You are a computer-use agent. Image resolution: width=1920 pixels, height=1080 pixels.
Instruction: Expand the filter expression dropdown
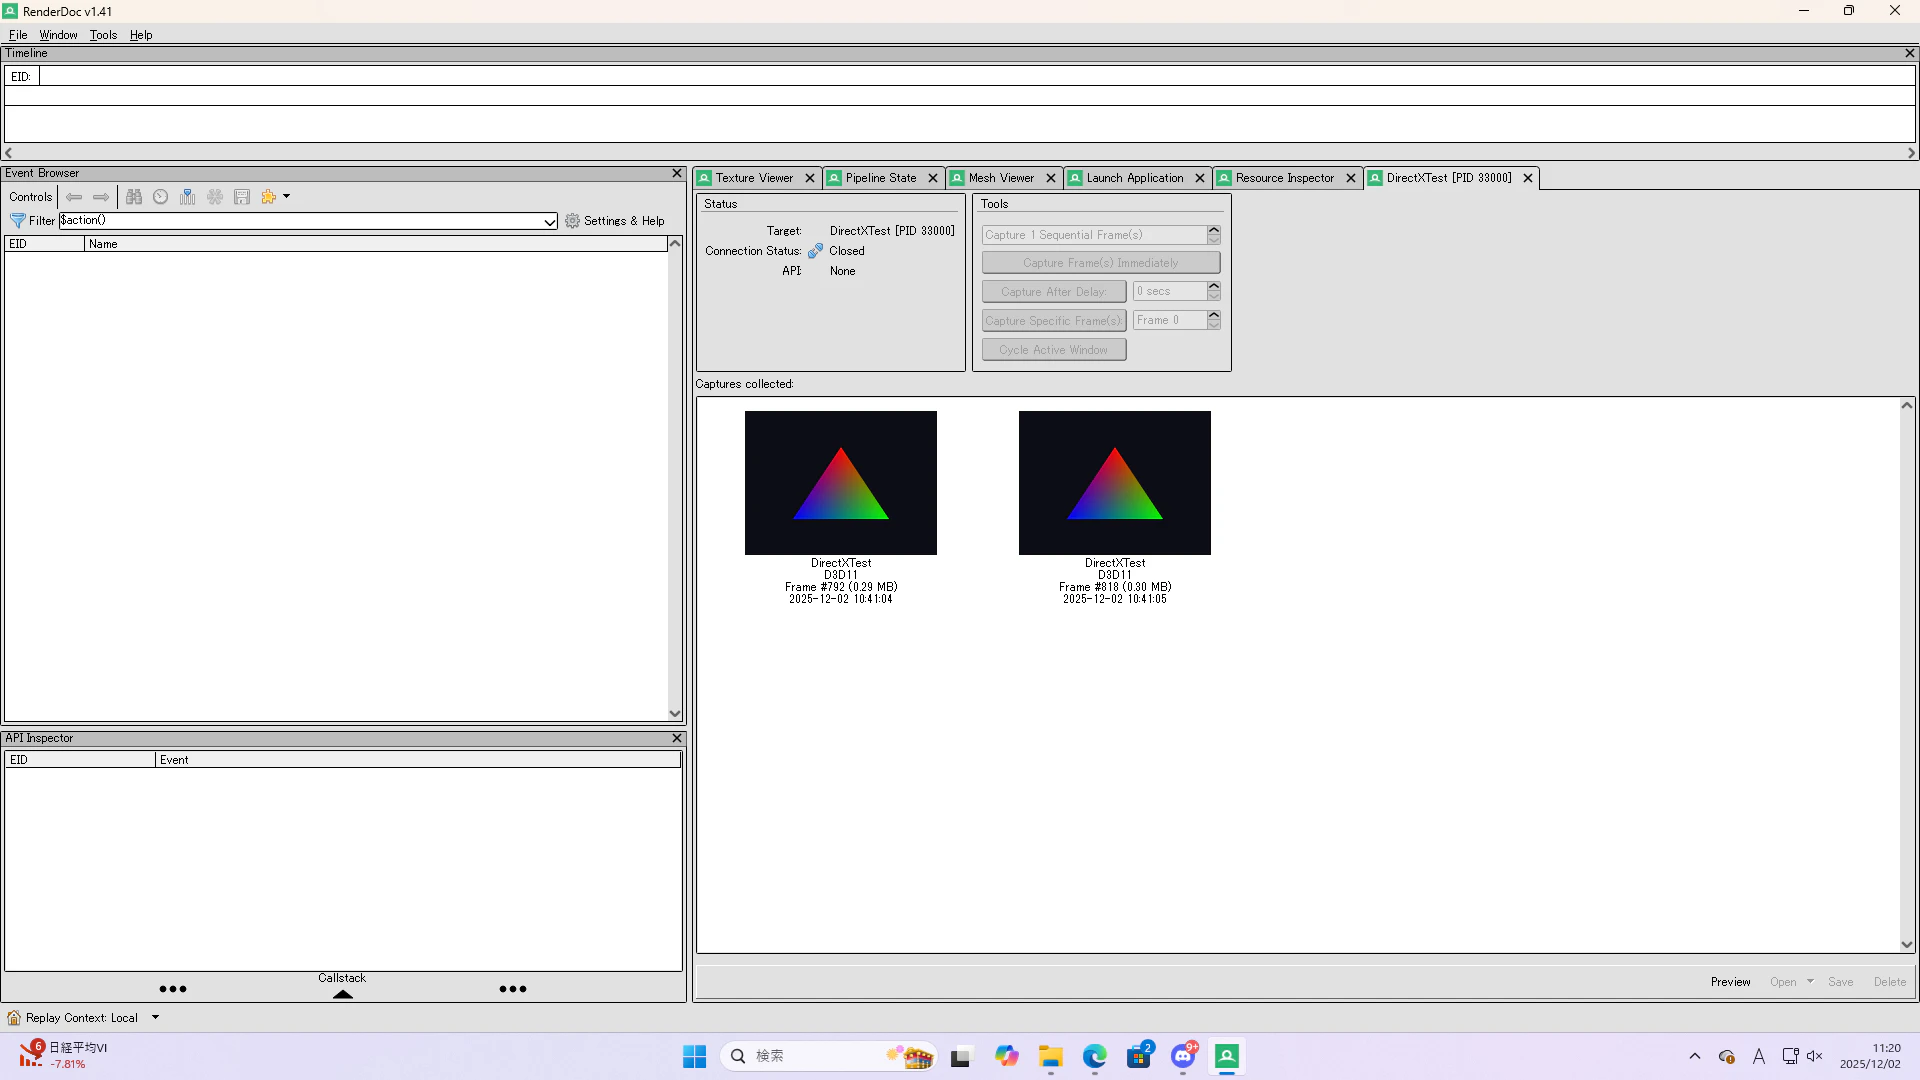tap(549, 221)
